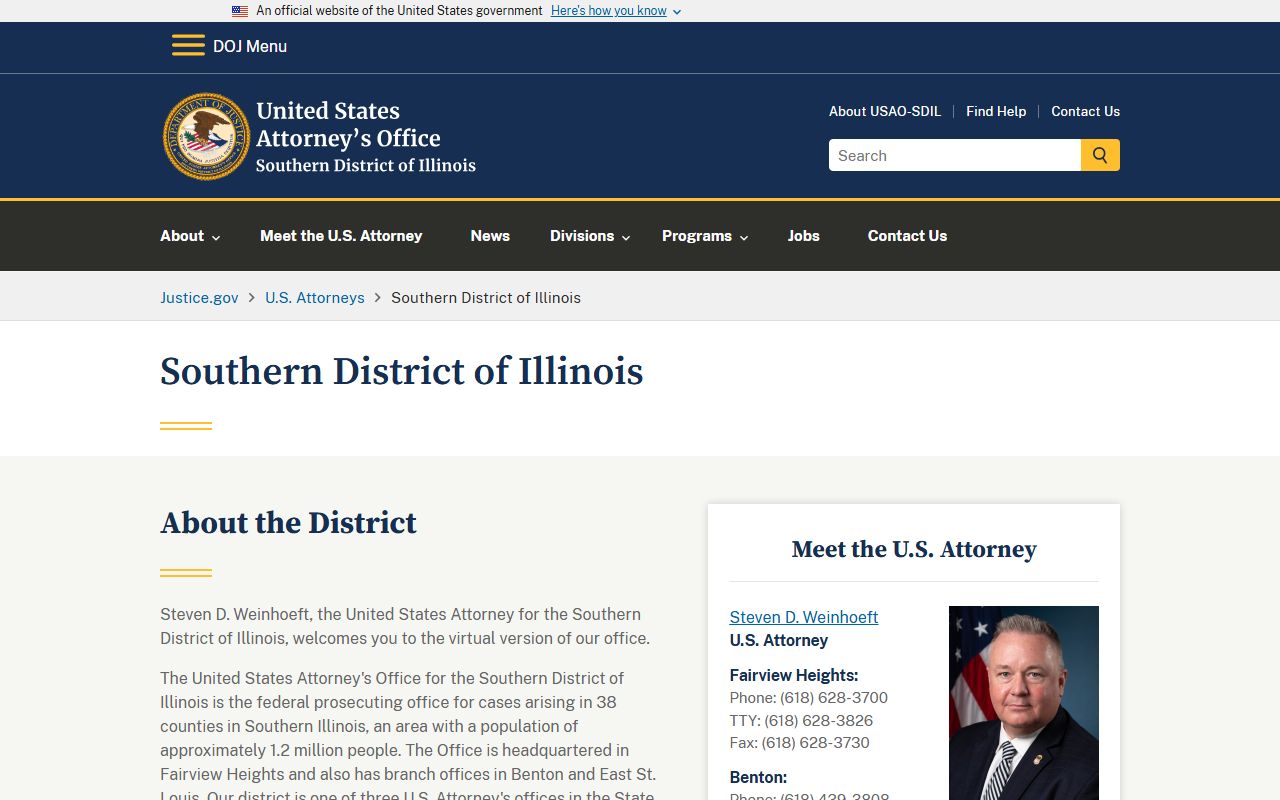Open the Justice.gov breadcrumb link

click(199, 297)
